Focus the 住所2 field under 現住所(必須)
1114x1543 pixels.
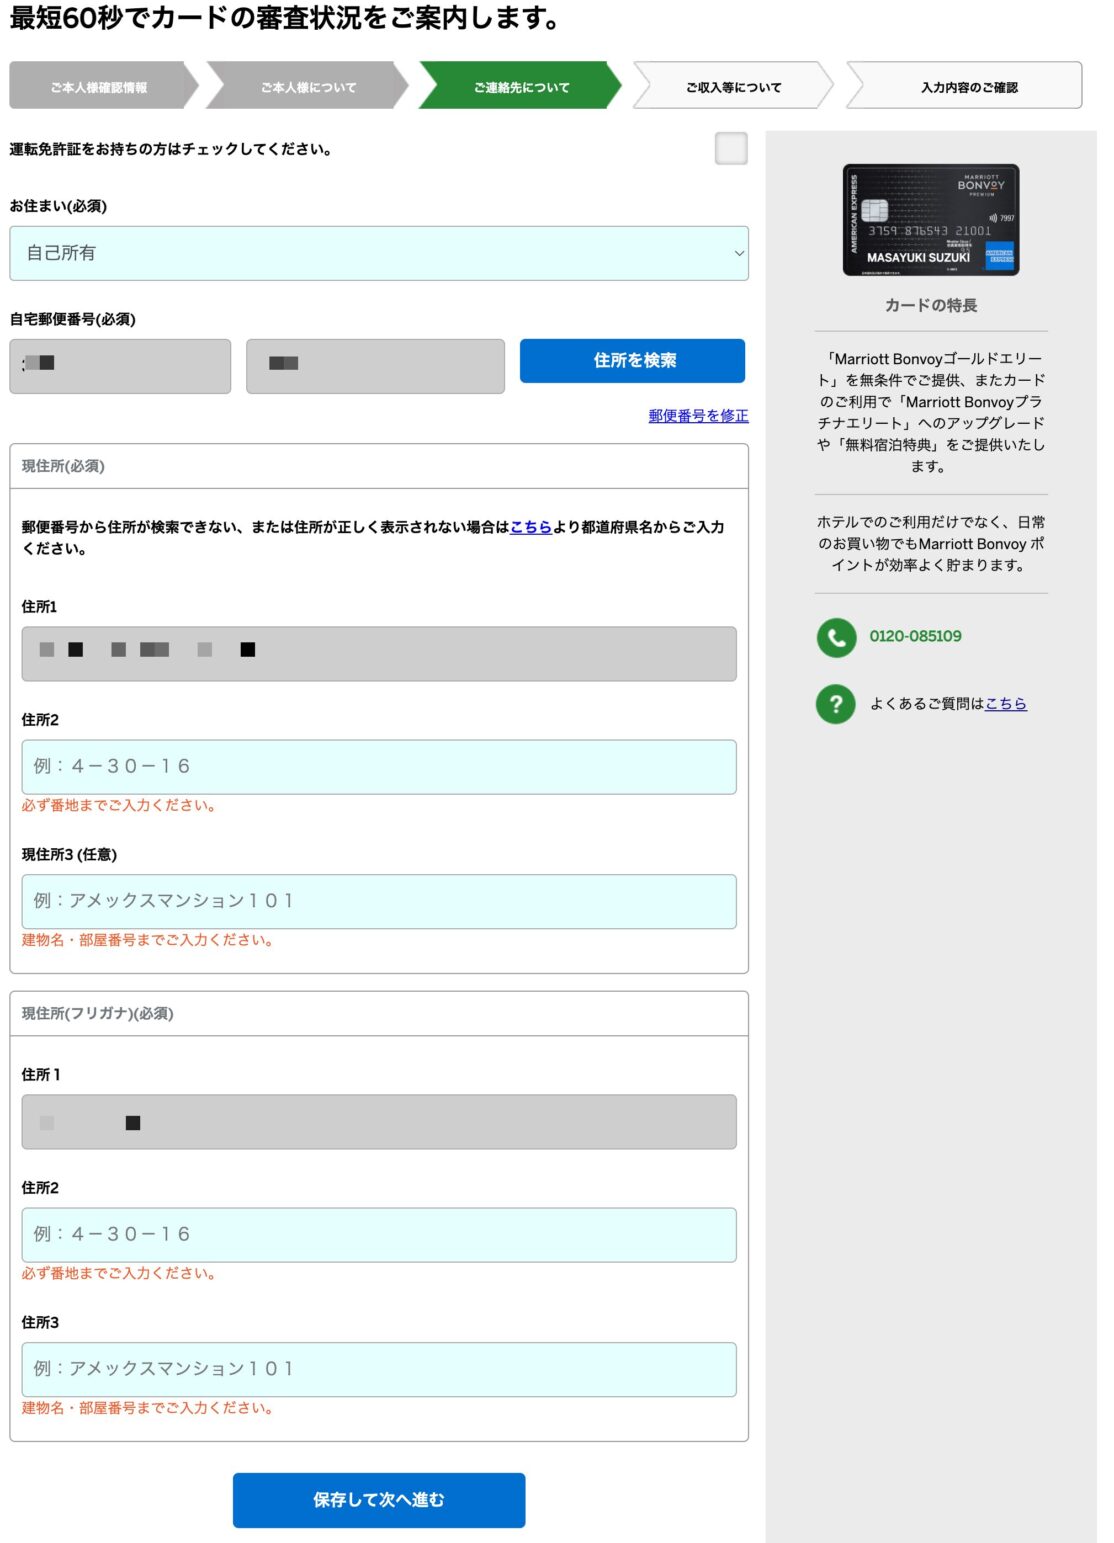click(x=379, y=767)
